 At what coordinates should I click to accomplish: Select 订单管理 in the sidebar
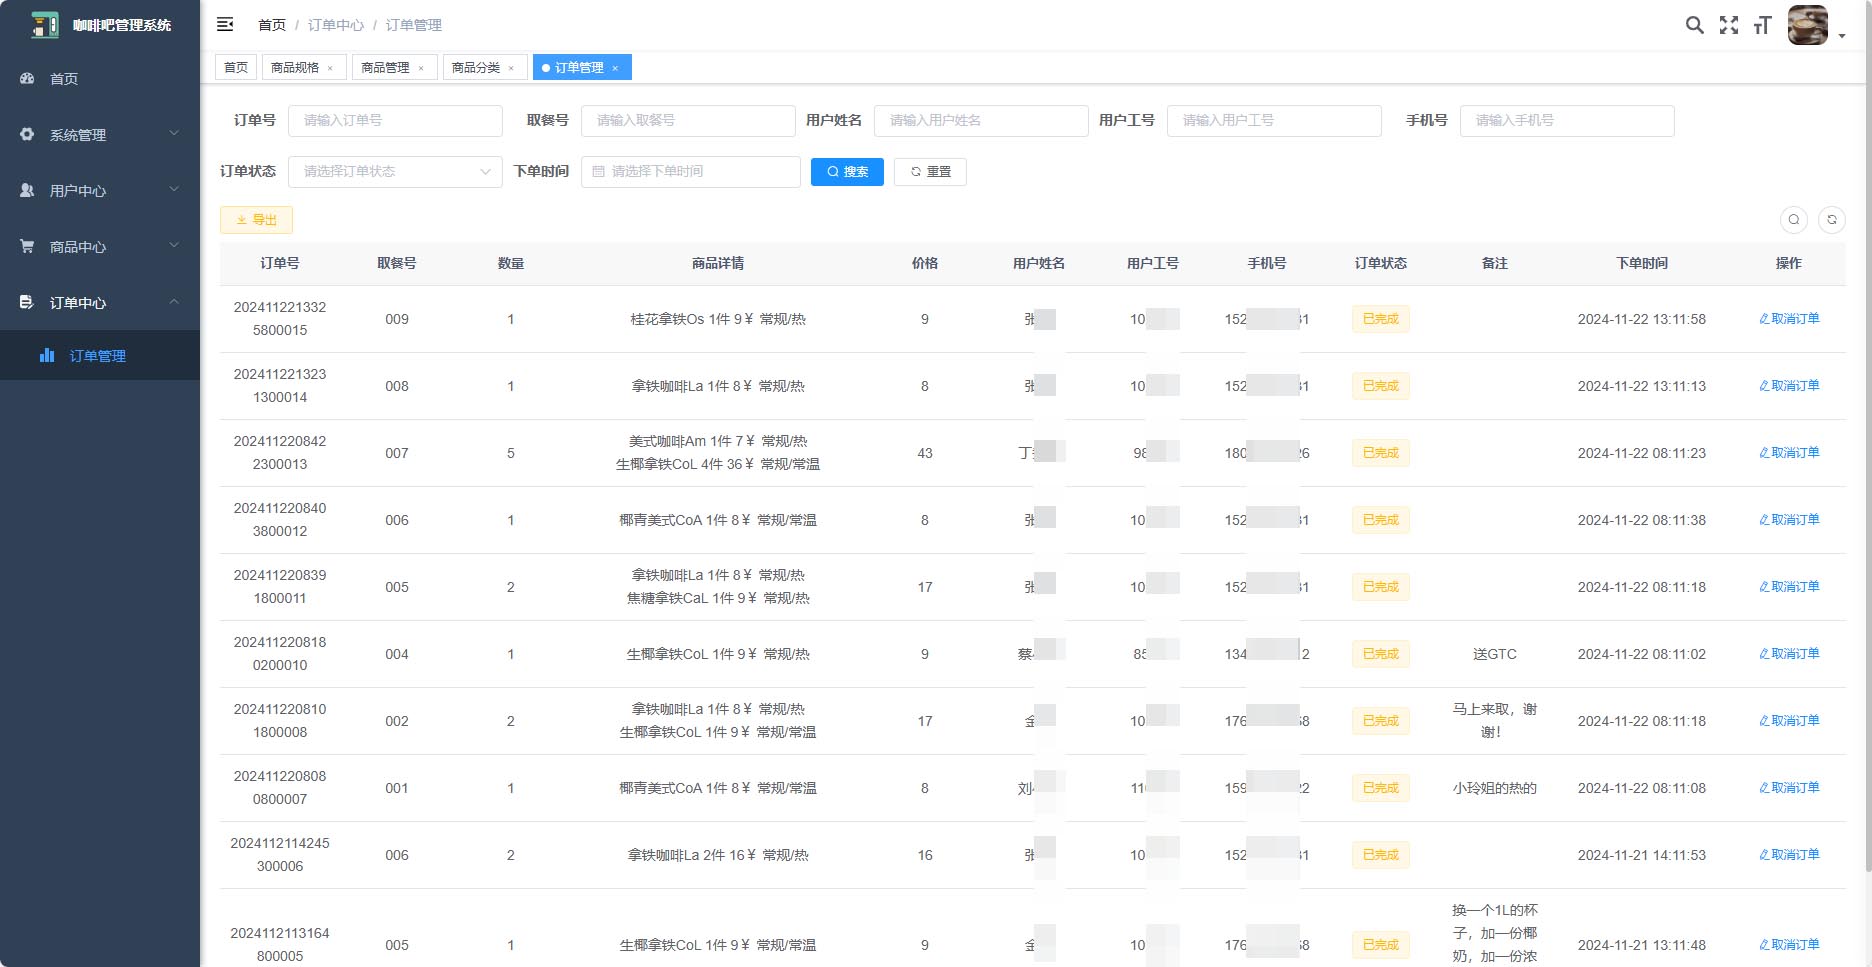coord(97,355)
